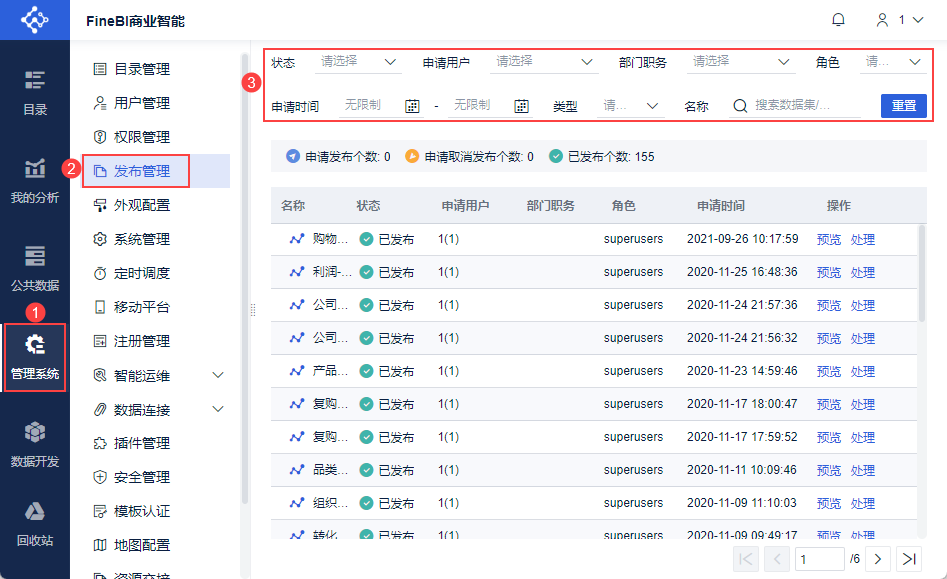The width and height of the screenshot is (947, 579).
Task: Click the 重置 reset button
Action: tap(904, 106)
